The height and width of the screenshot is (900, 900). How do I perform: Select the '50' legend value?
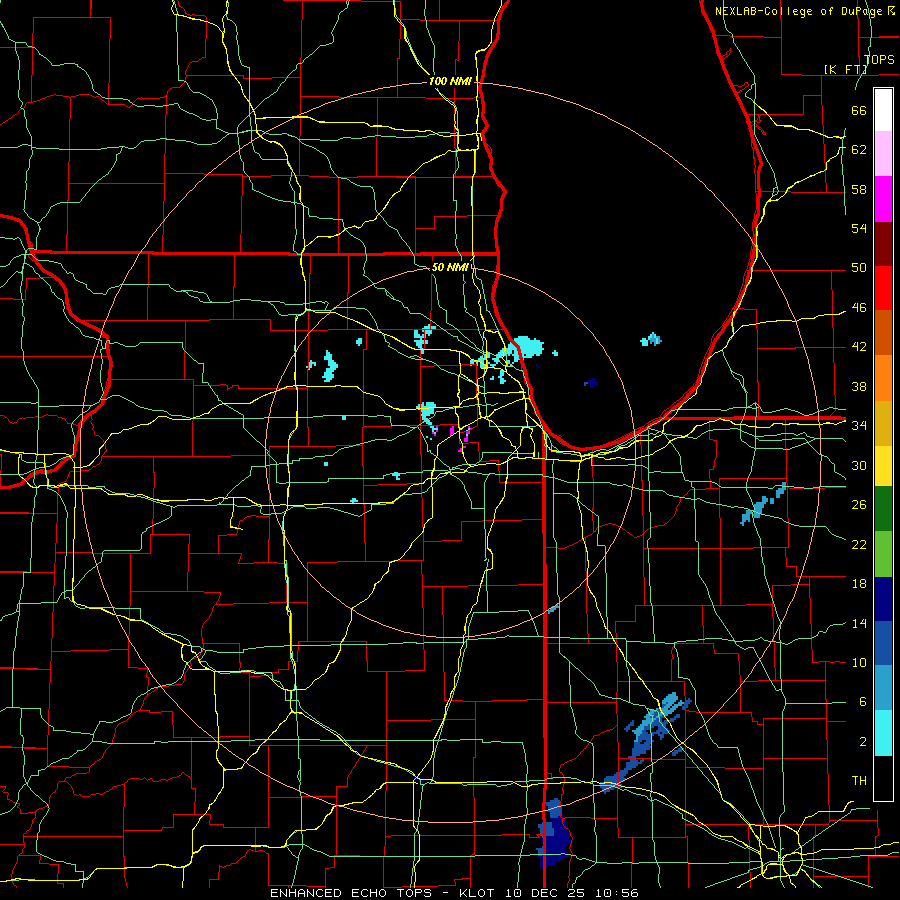click(859, 268)
